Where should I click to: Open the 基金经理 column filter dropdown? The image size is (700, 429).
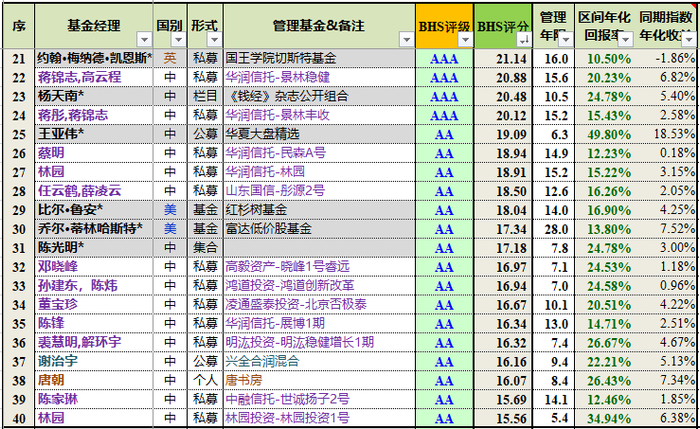144,40
